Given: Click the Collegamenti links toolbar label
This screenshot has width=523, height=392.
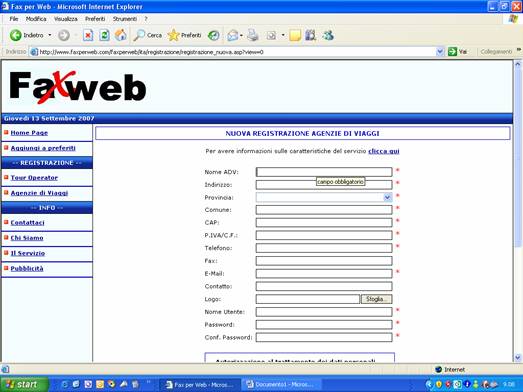Looking at the screenshot, I should (x=496, y=52).
